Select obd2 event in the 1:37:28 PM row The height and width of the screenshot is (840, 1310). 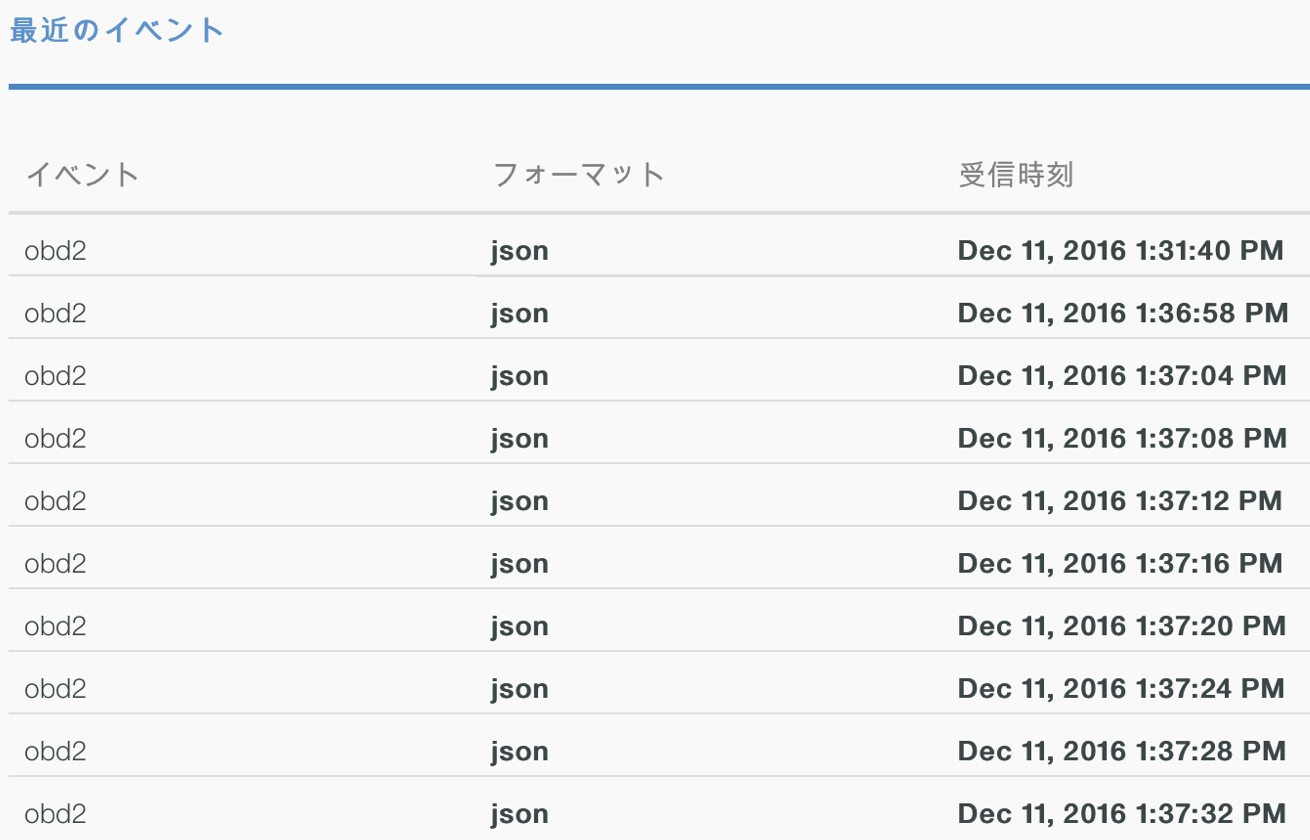click(x=55, y=751)
